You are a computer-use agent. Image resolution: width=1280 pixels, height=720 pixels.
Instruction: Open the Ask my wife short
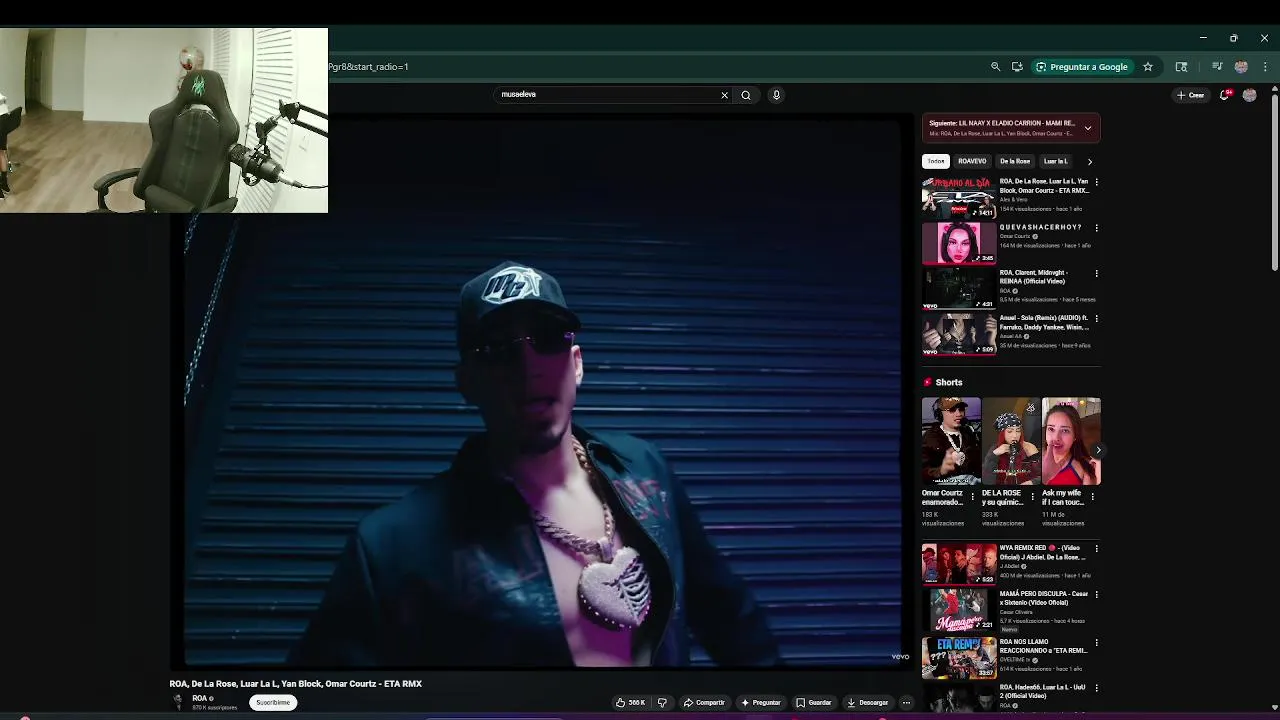[1071, 441]
